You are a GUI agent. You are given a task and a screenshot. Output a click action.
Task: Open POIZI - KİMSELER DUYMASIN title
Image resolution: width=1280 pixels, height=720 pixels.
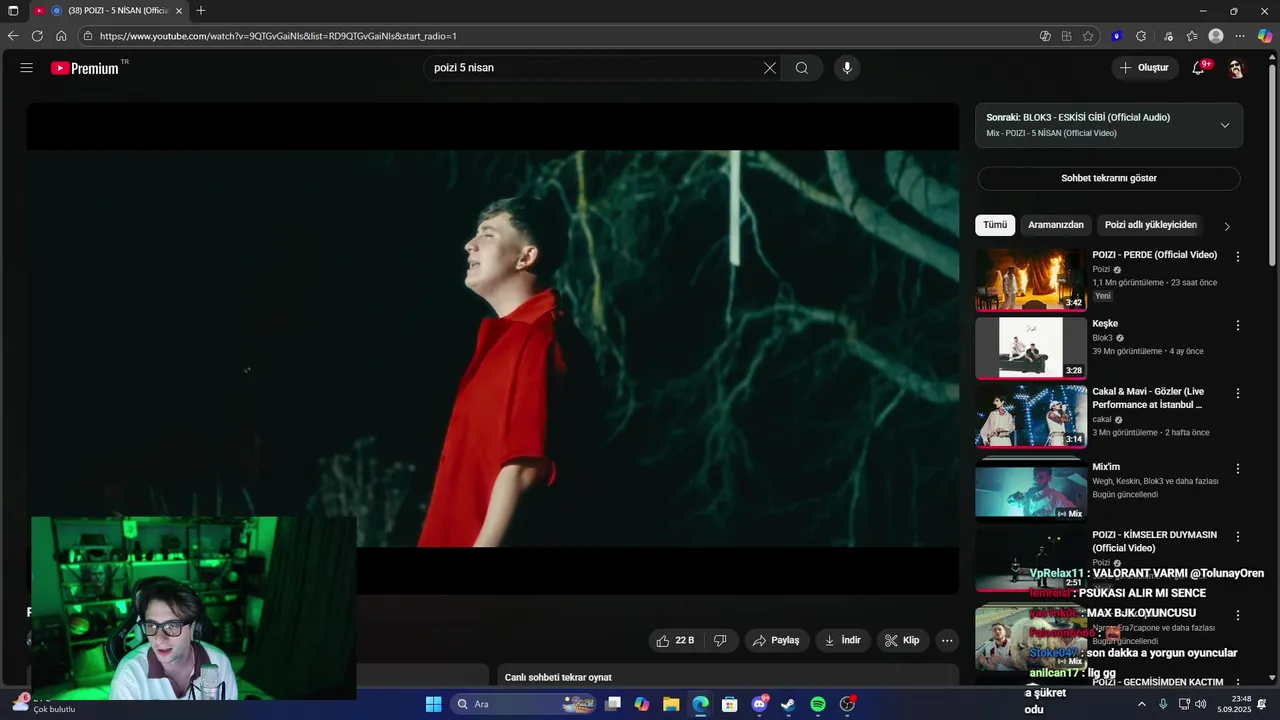coord(1154,541)
